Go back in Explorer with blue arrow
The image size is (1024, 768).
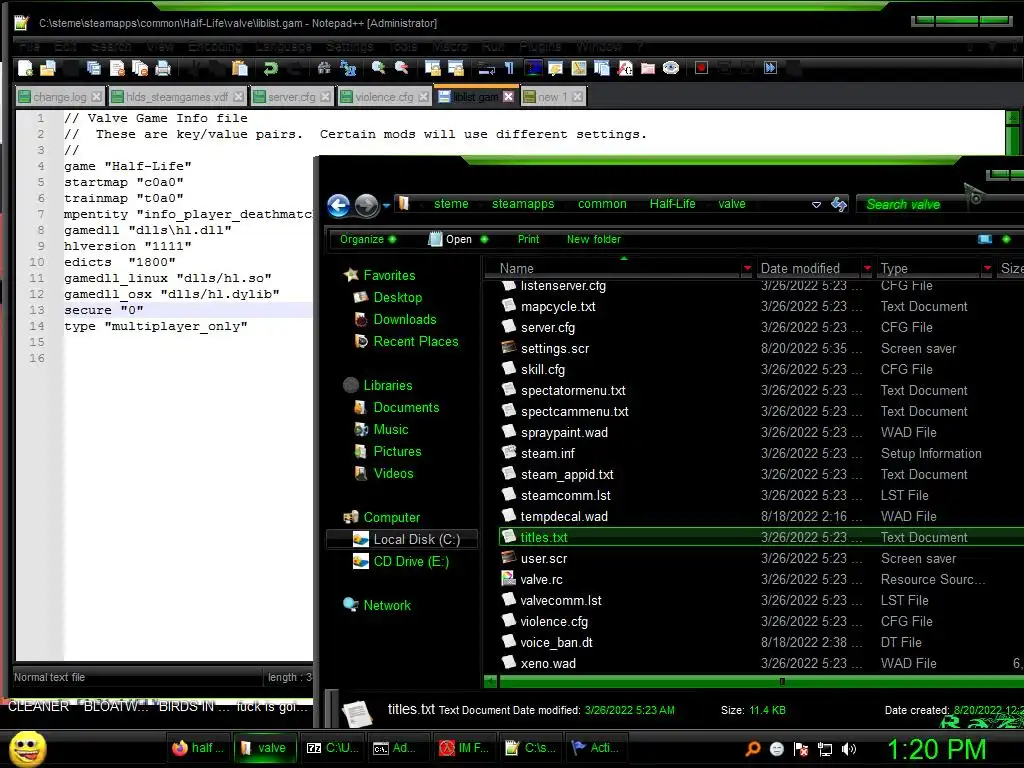click(338, 206)
